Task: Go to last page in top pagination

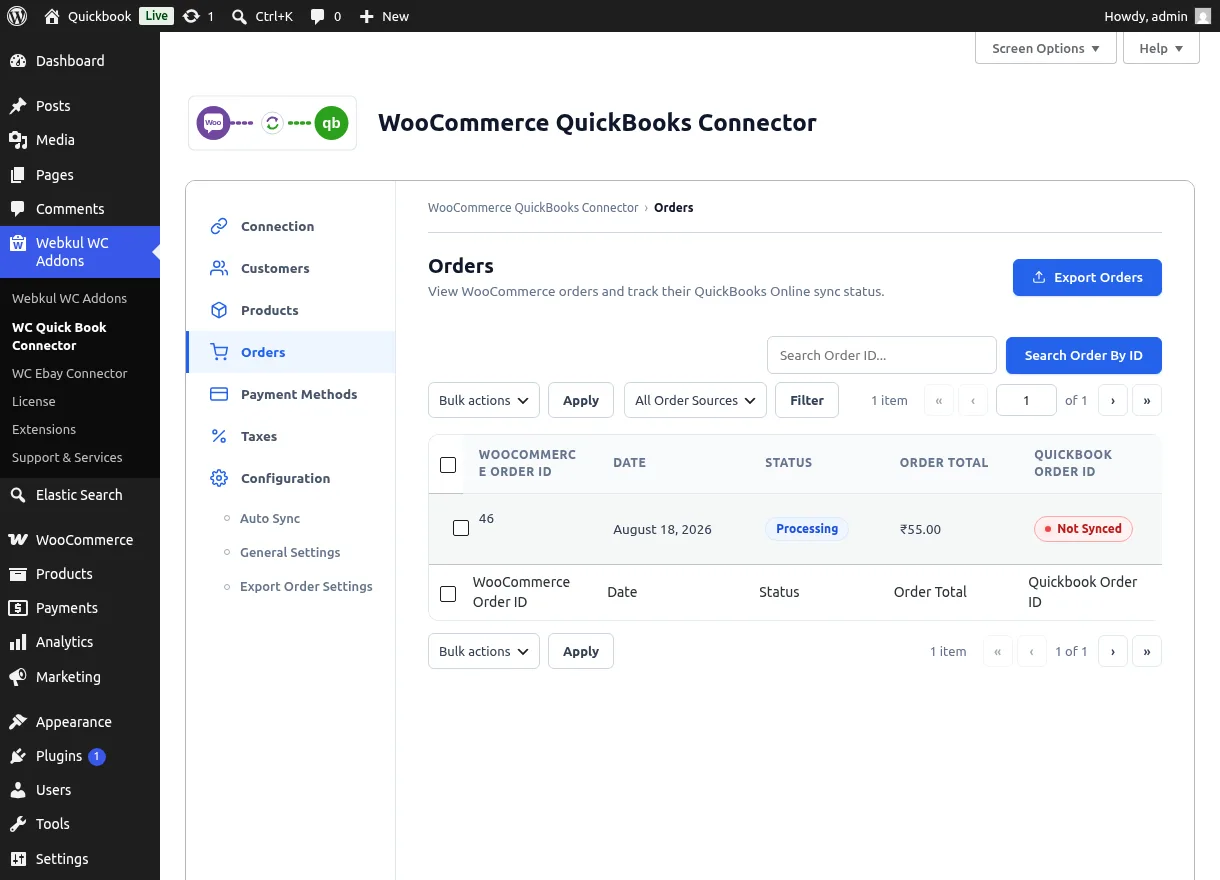Action: tap(1147, 400)
